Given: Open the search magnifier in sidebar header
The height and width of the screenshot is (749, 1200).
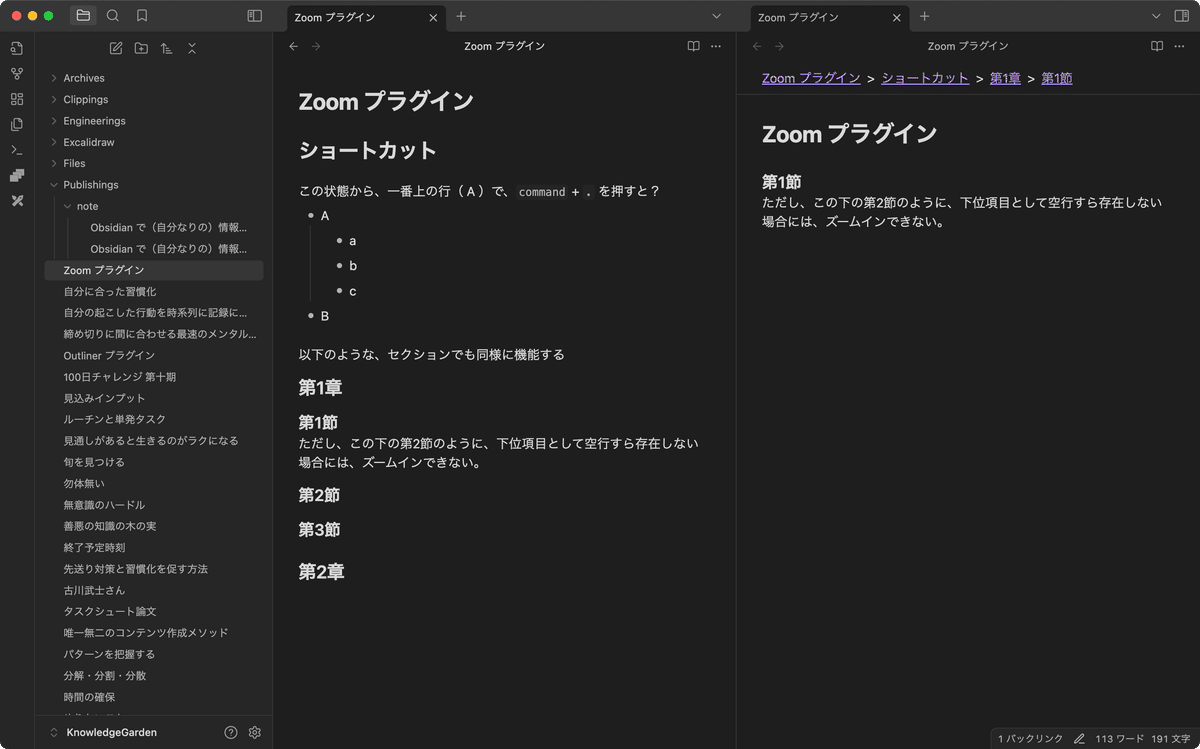Looking at the screenshot, I should coord(113,16).
